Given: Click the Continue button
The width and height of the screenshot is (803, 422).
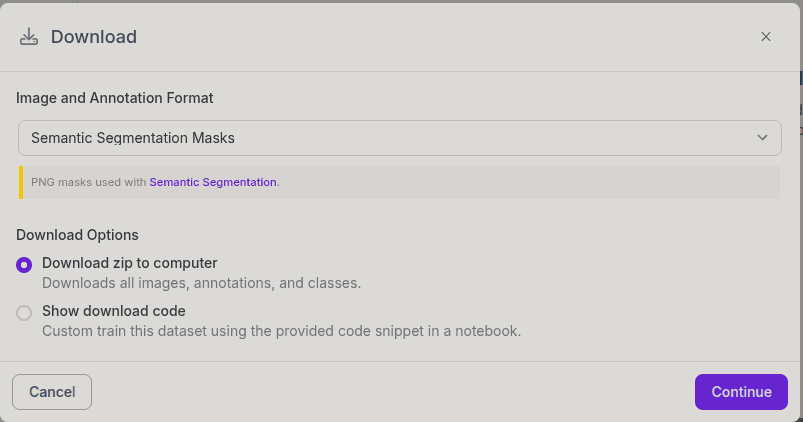Looking at the screenshot, I should tap(741, 392).
